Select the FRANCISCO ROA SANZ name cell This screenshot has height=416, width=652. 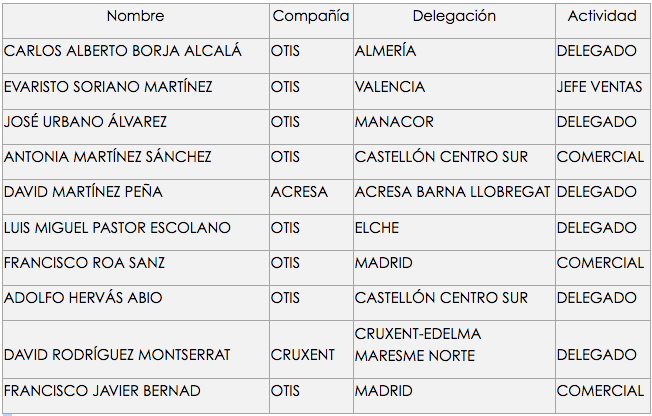tap(85, 263)
